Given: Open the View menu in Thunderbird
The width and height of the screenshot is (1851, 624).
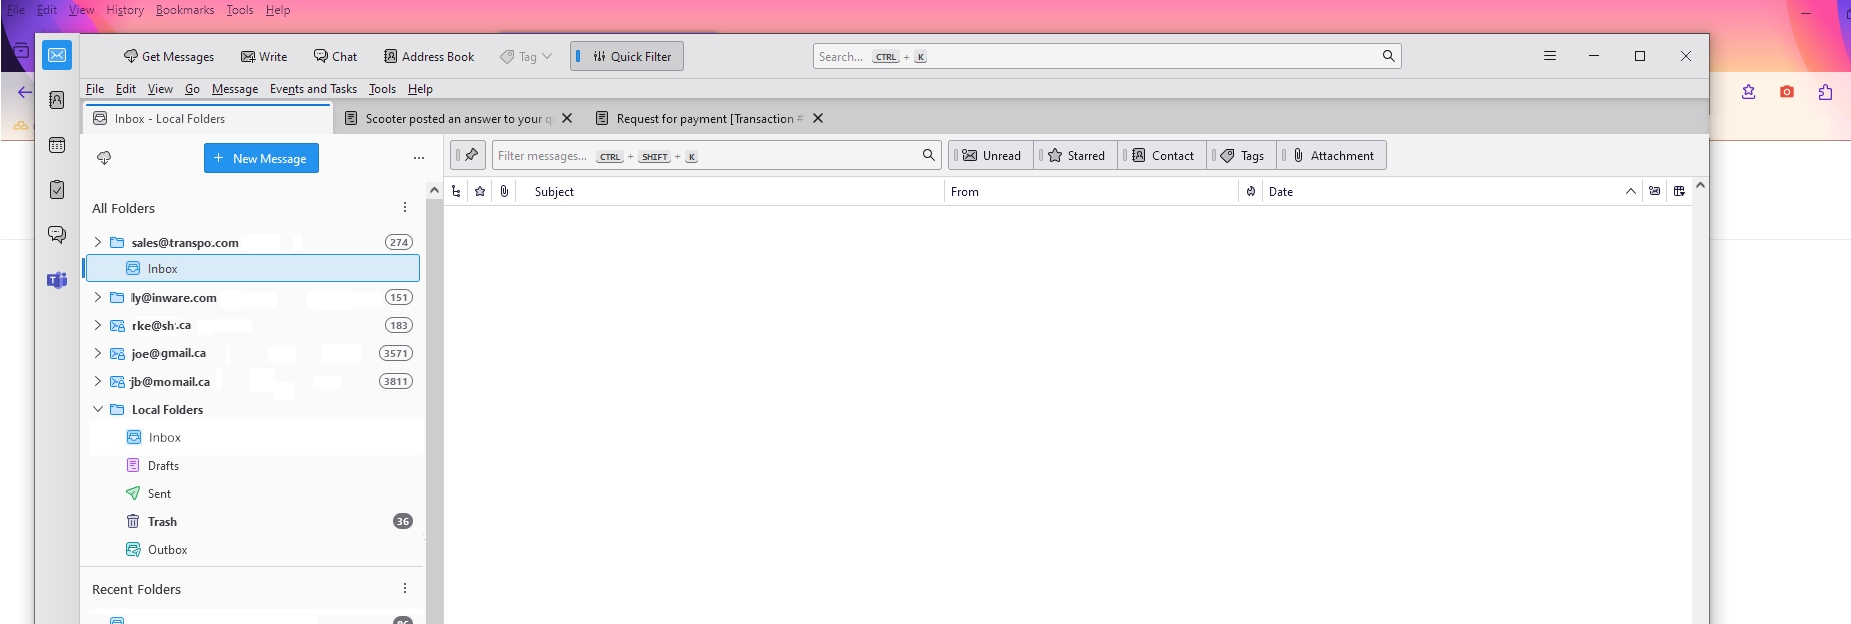Looking at the screenshot, I should coord(160,89).
